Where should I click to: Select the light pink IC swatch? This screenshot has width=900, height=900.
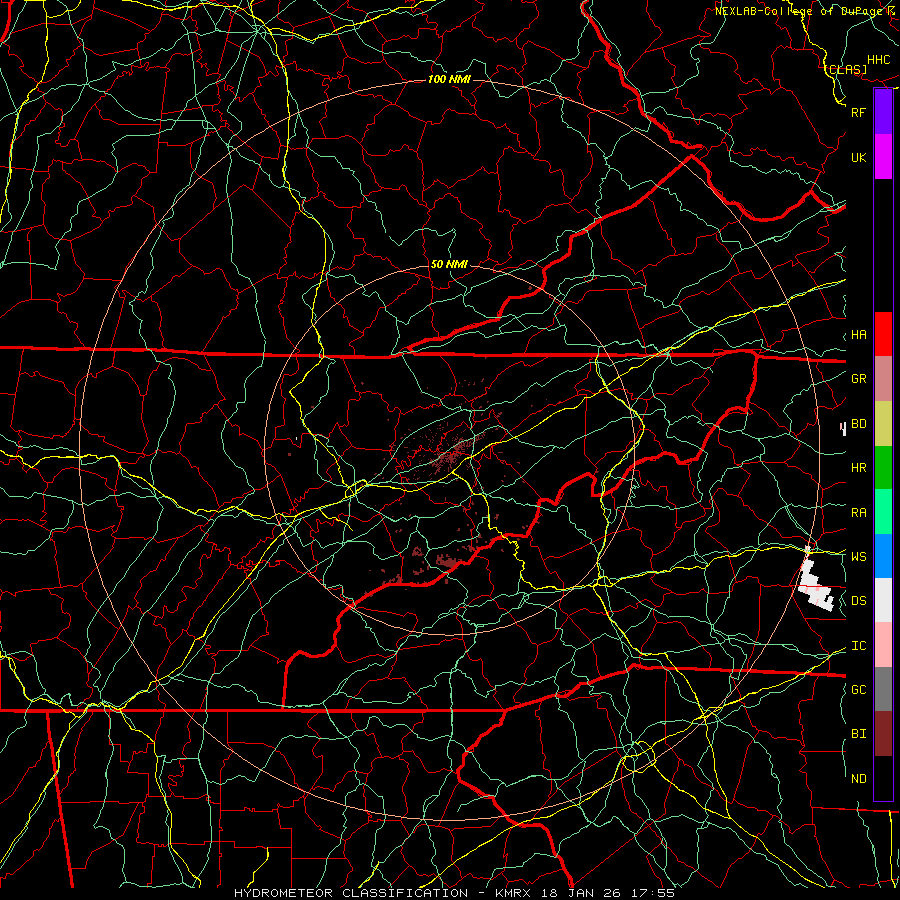883,645
